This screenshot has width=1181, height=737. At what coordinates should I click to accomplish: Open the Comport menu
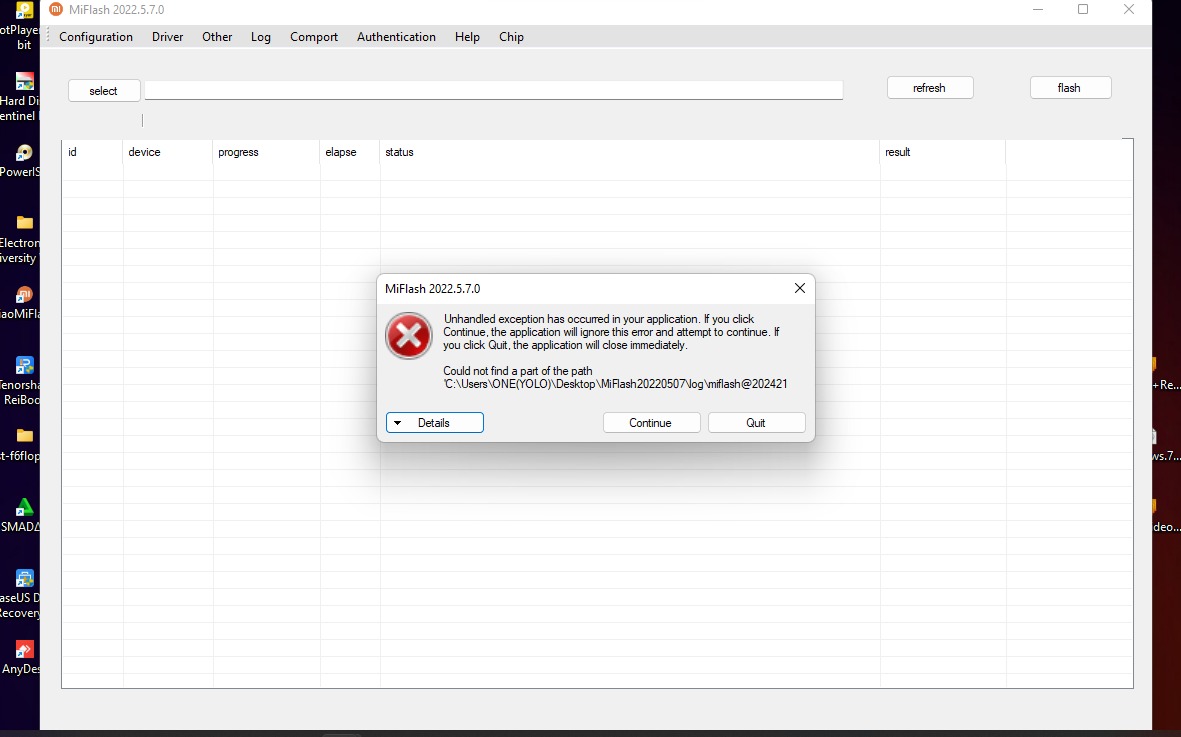[x=314, y=37]
